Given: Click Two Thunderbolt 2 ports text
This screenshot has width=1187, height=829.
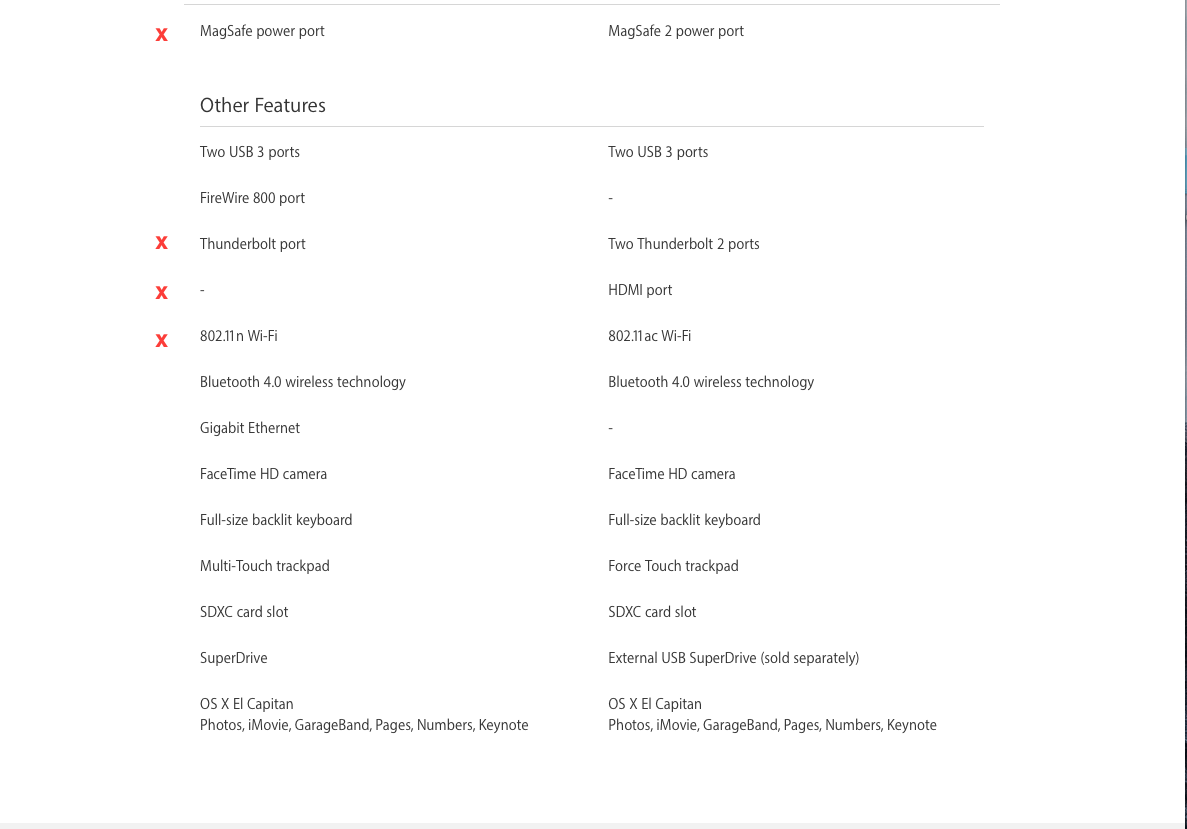Looking at the screenshot, I should (x=684, y=244).
